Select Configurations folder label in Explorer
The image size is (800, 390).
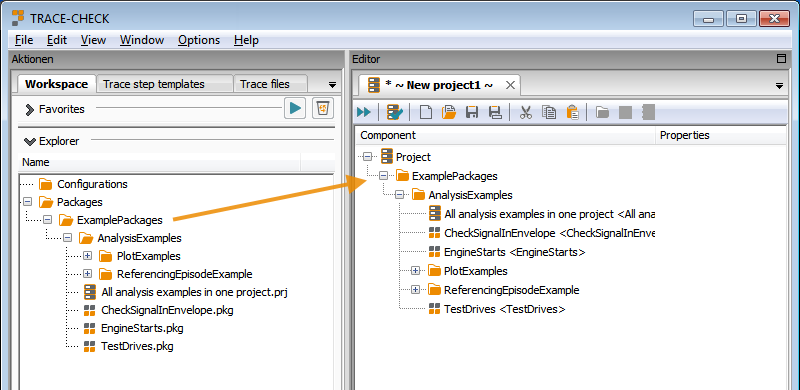[92, 184]
